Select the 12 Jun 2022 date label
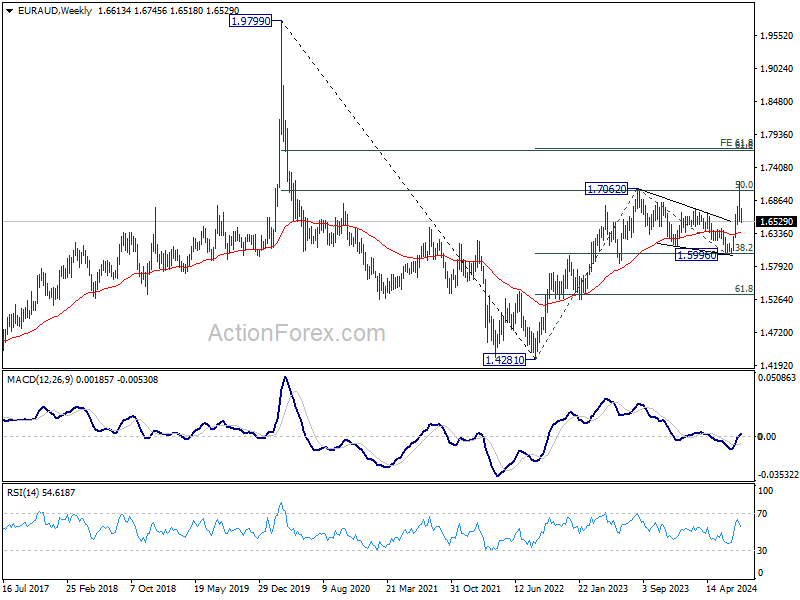Screen dimensions: 800x600 coord(539,588)
